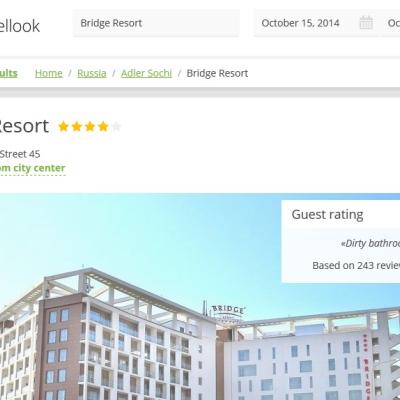Screen dimensions: 400x400
Task: Click the third gold rating star
Action: pos(90,127)
